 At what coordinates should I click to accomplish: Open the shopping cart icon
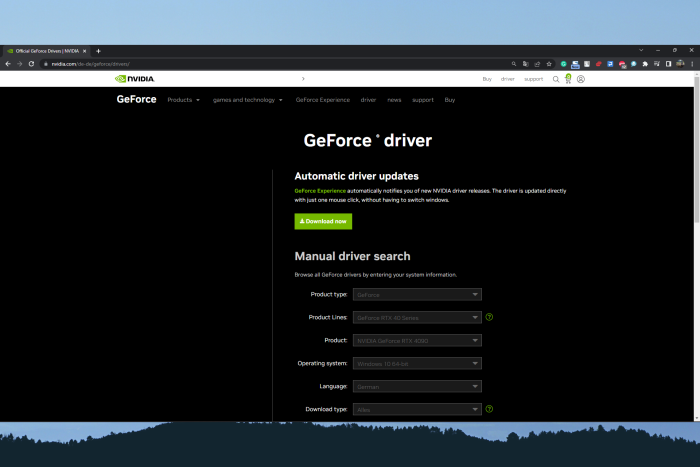[x=568, y=79]
